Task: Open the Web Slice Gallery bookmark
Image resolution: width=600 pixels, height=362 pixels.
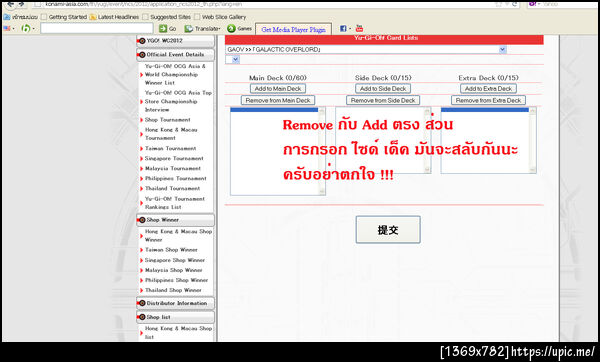Action: (220, 17)
